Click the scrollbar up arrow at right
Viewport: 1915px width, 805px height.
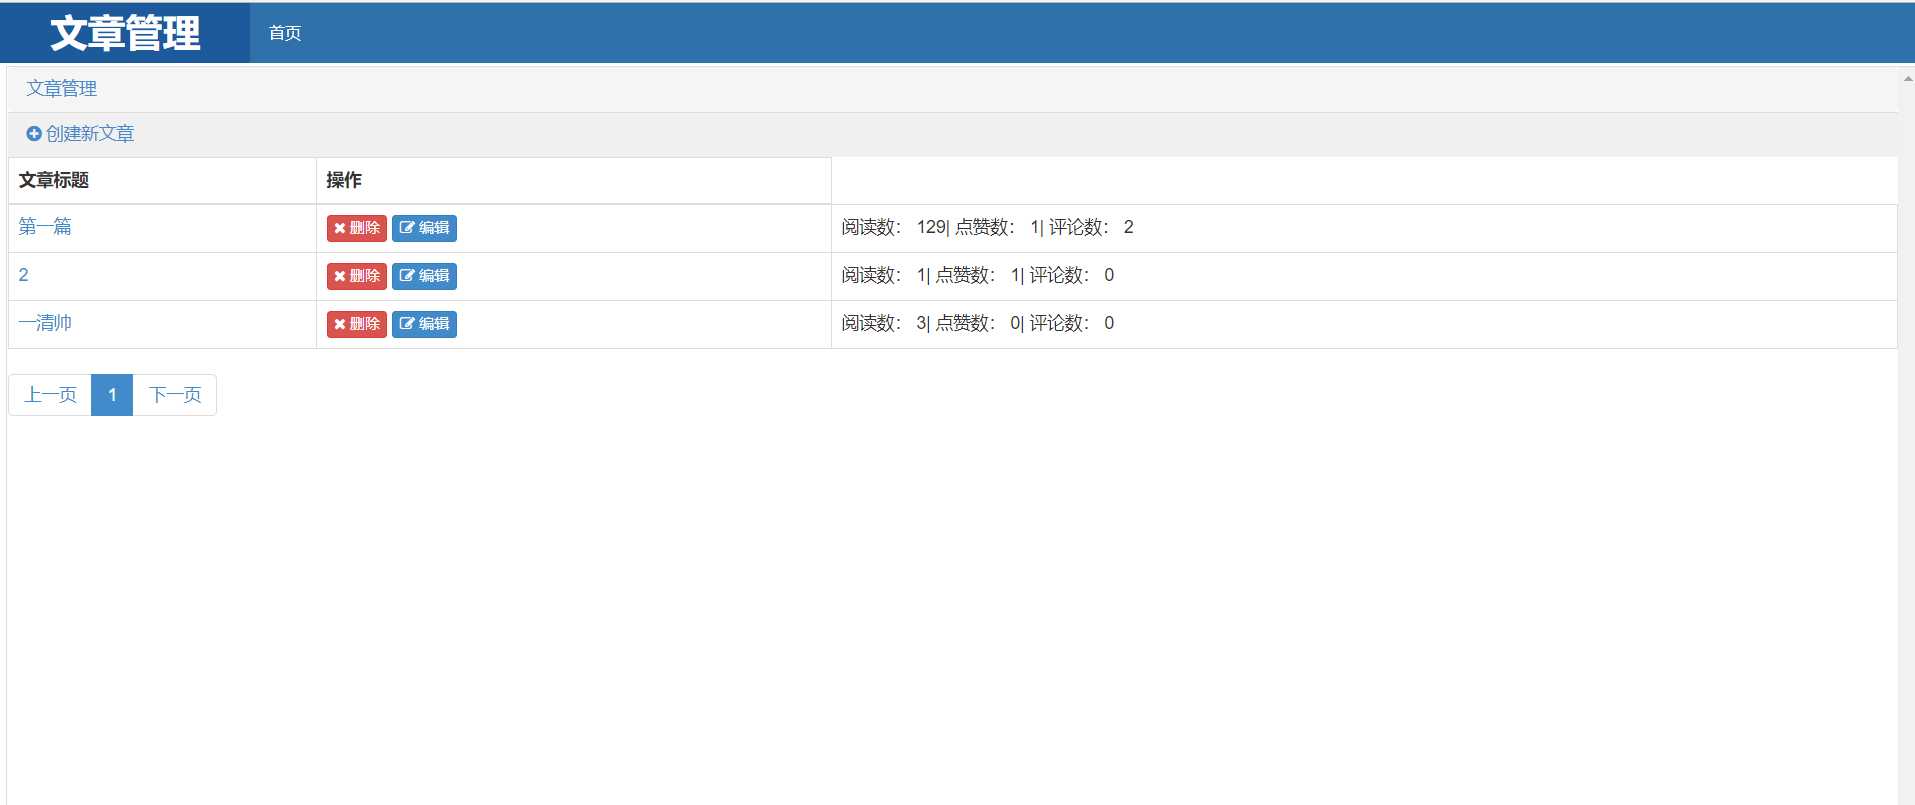[1907, 78]
